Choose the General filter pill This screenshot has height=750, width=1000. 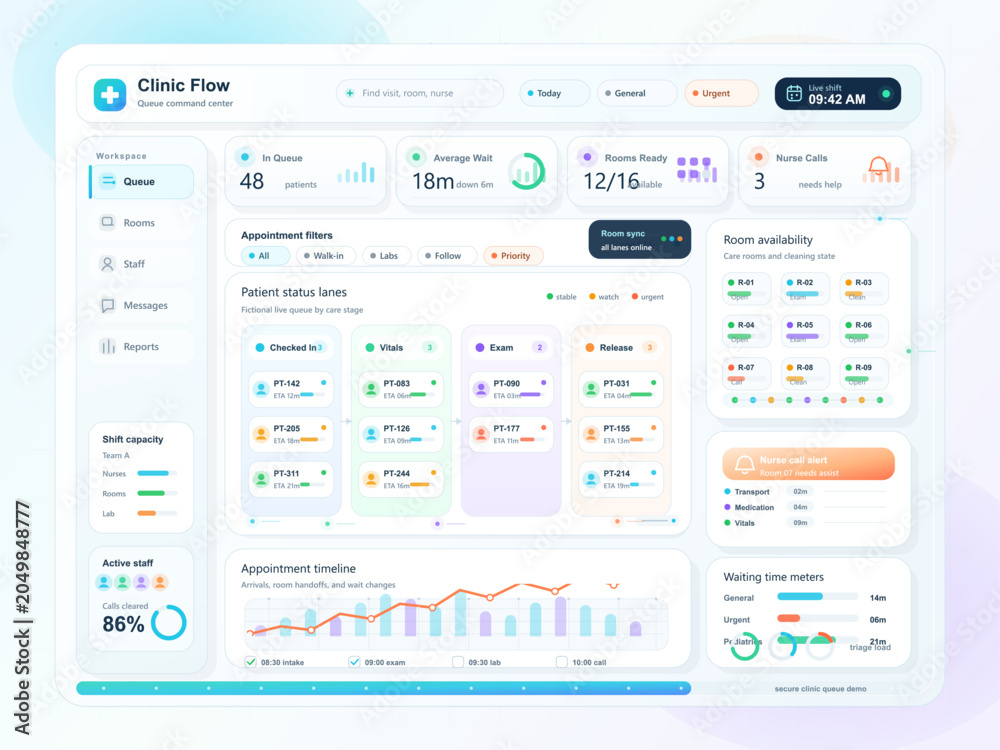(x=637, y=93)
